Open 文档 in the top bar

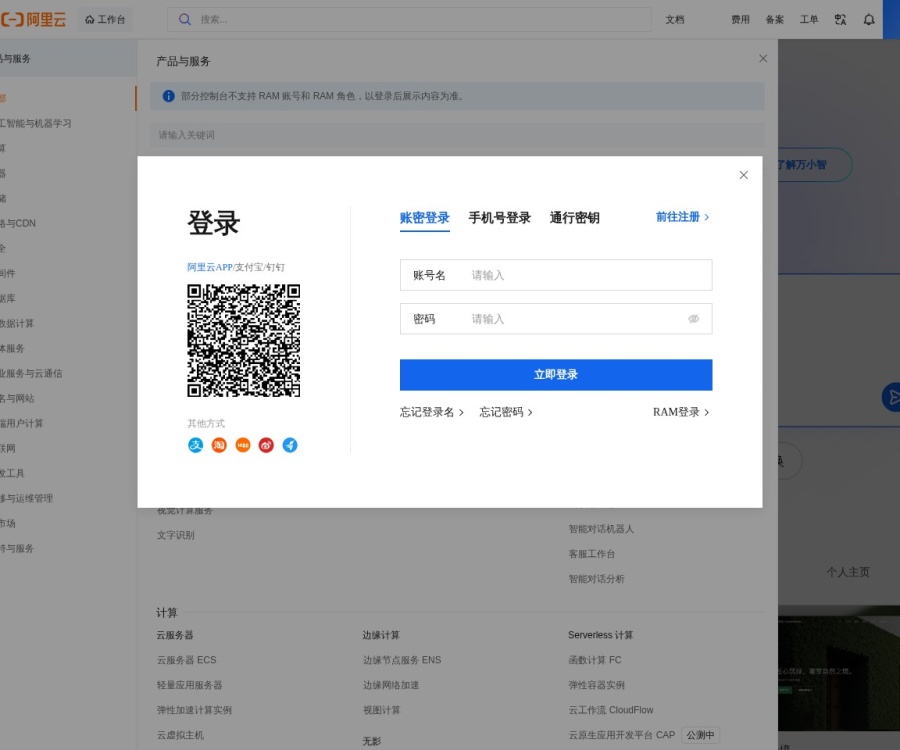click(675, 20)
